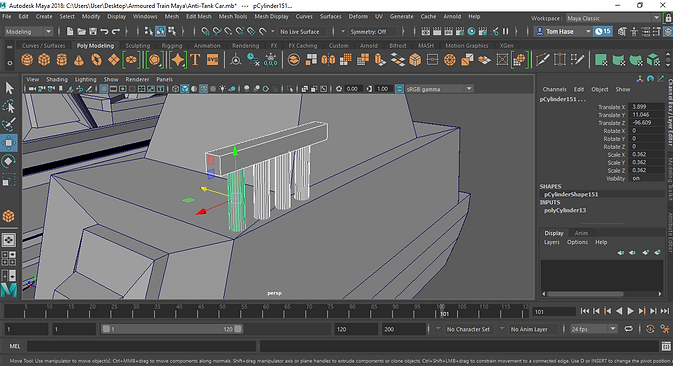
Task: Activate the Rotate tool in toolbox
Action: [x=9, y=161]
